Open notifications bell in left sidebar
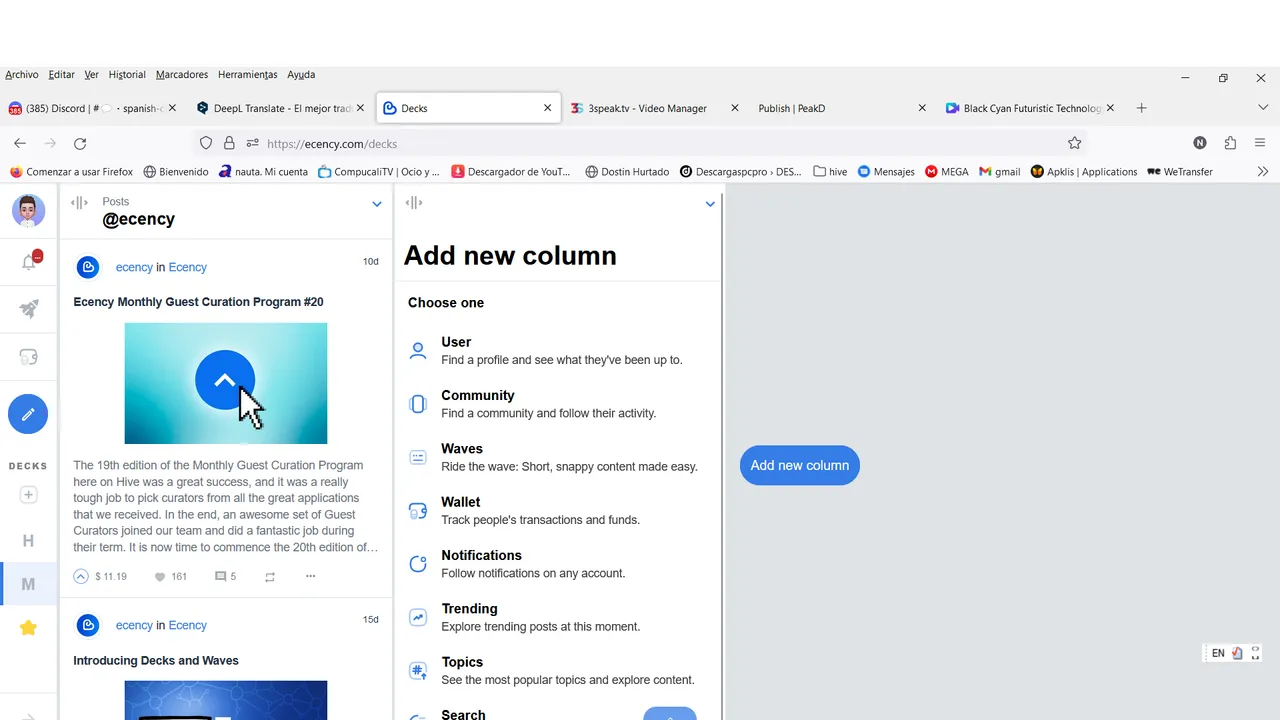 coord(29,262)
